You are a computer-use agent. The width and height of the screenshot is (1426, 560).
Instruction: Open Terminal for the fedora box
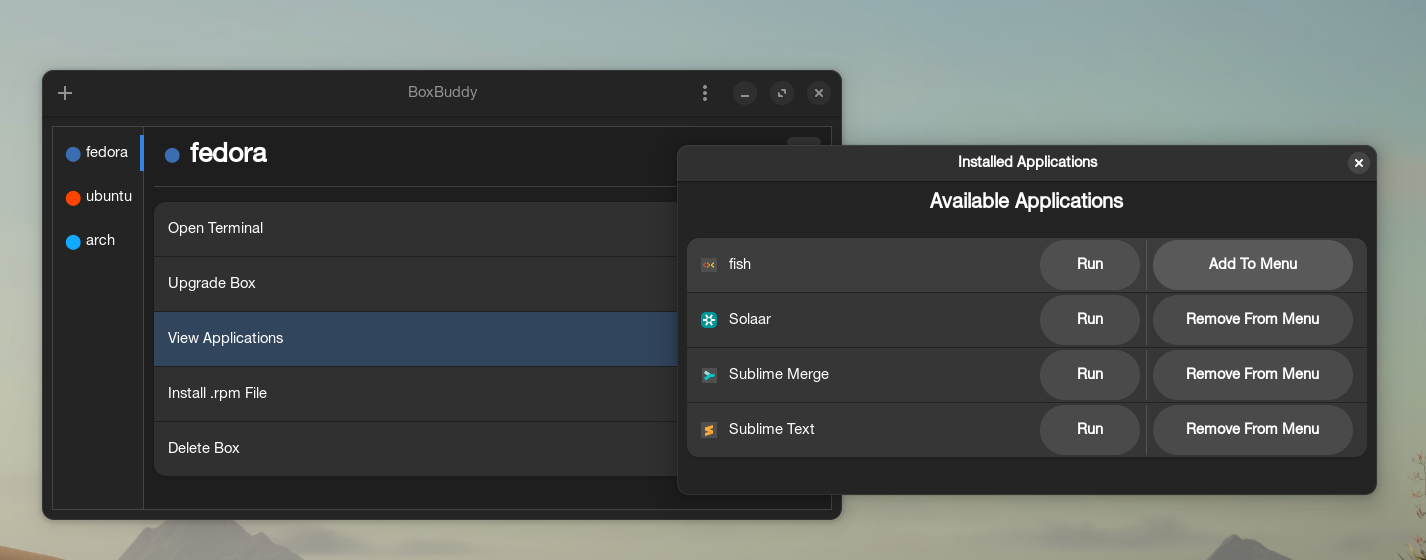(x=416, y=229)
